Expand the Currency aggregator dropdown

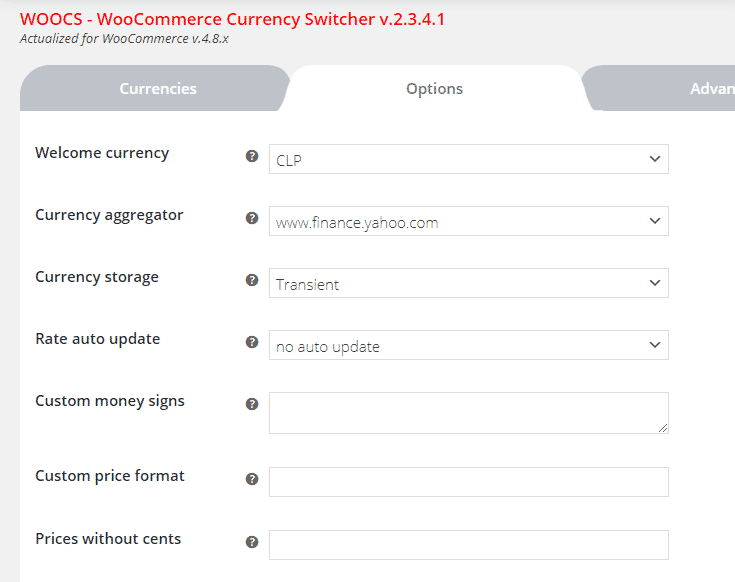point(468,221)
